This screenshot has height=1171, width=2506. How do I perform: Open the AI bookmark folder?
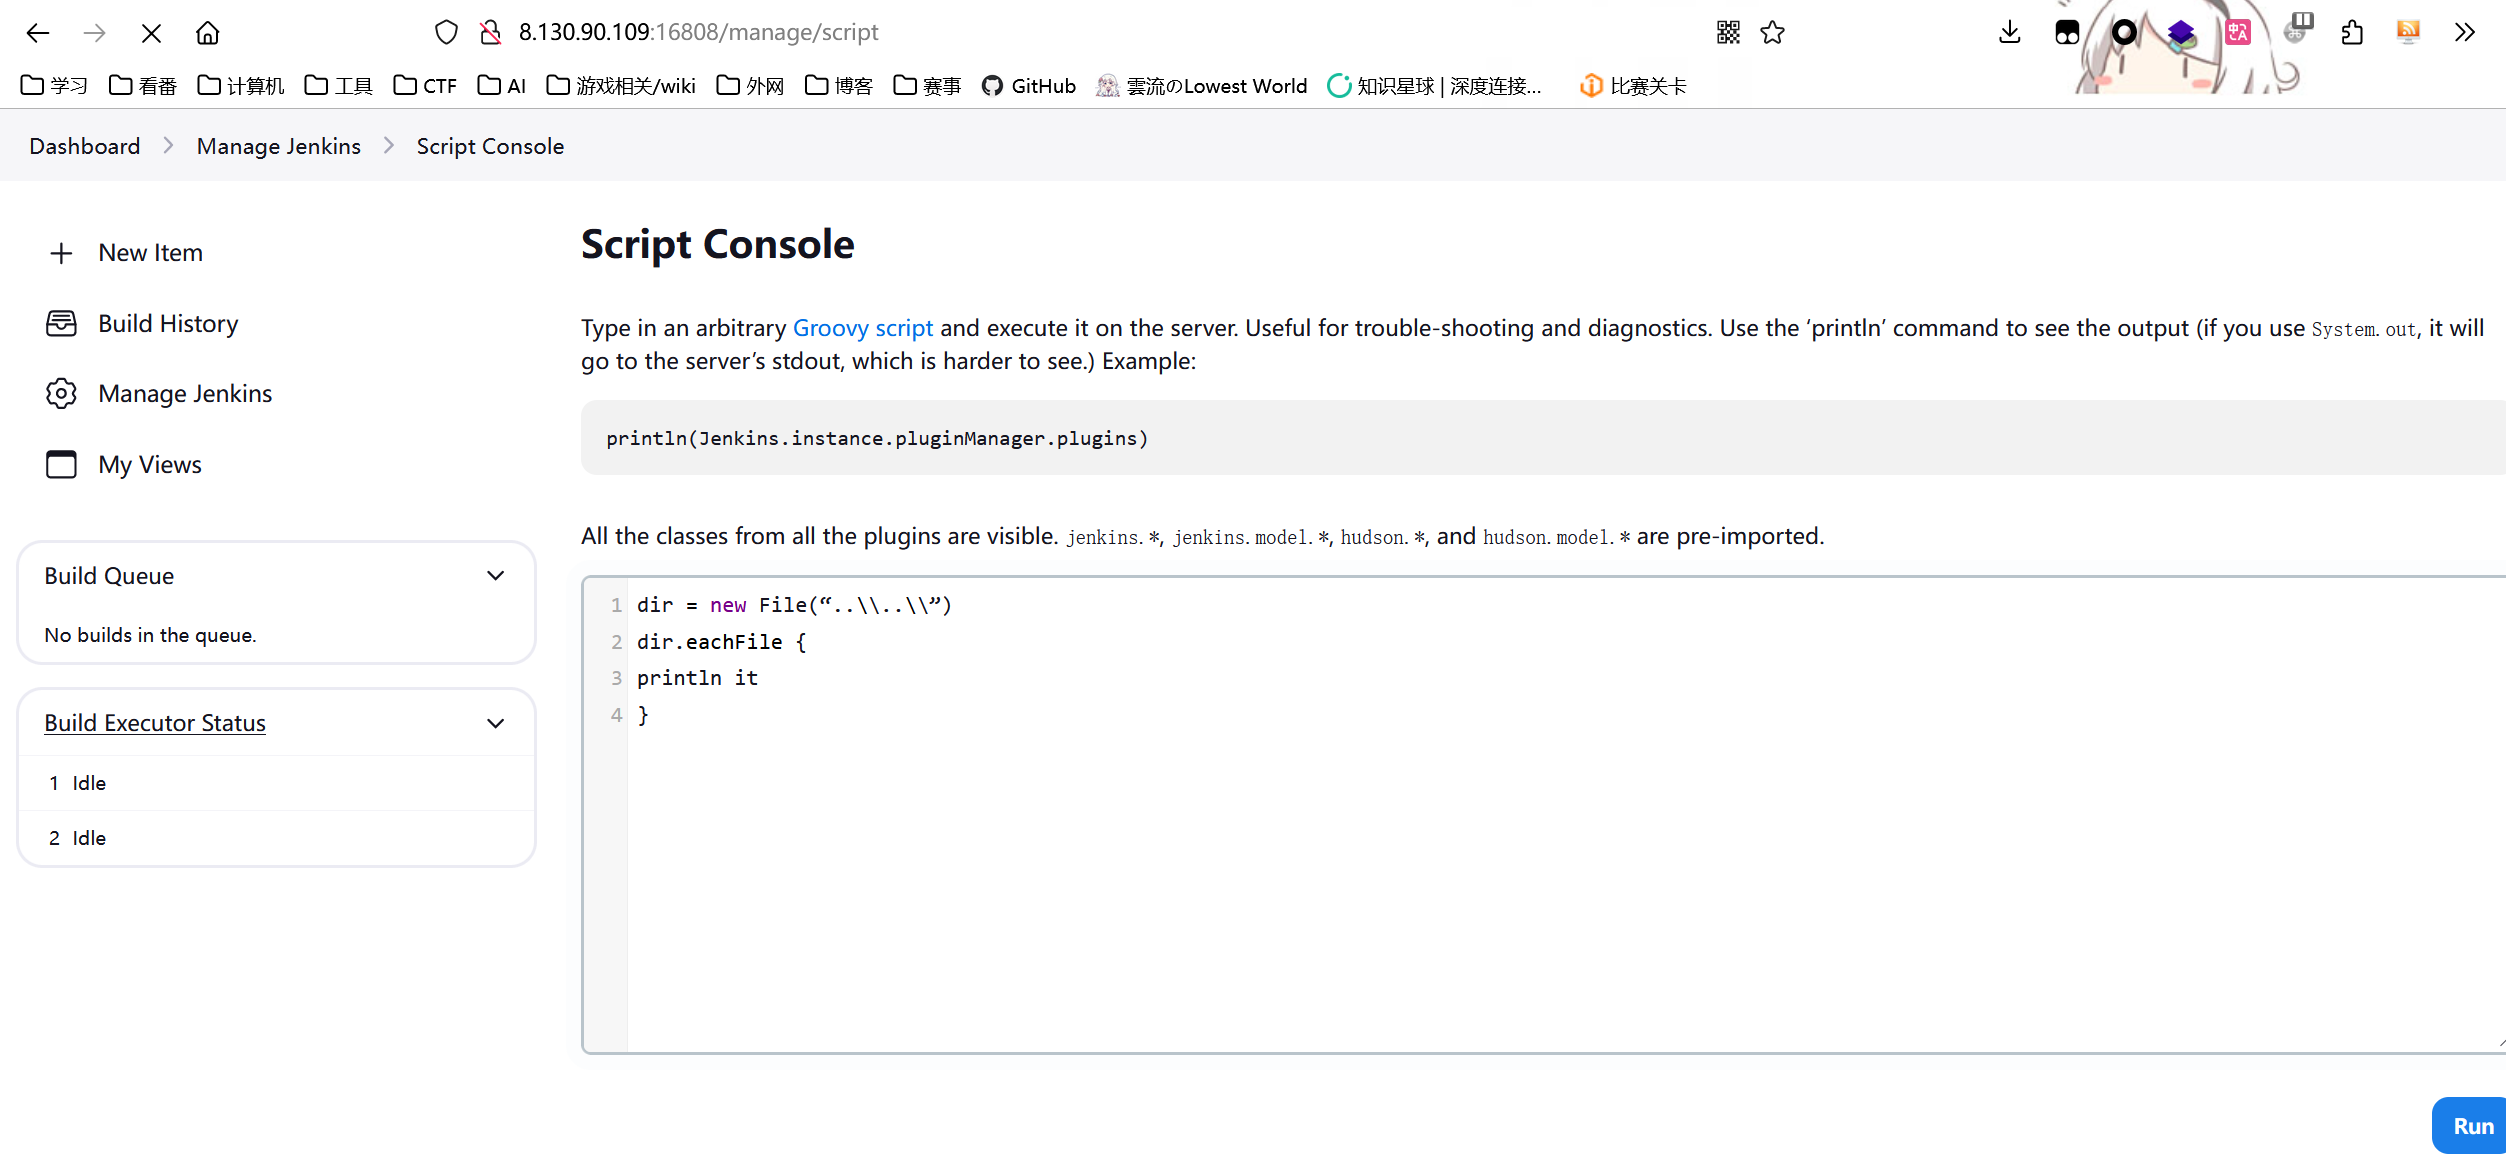coord(502,86)
